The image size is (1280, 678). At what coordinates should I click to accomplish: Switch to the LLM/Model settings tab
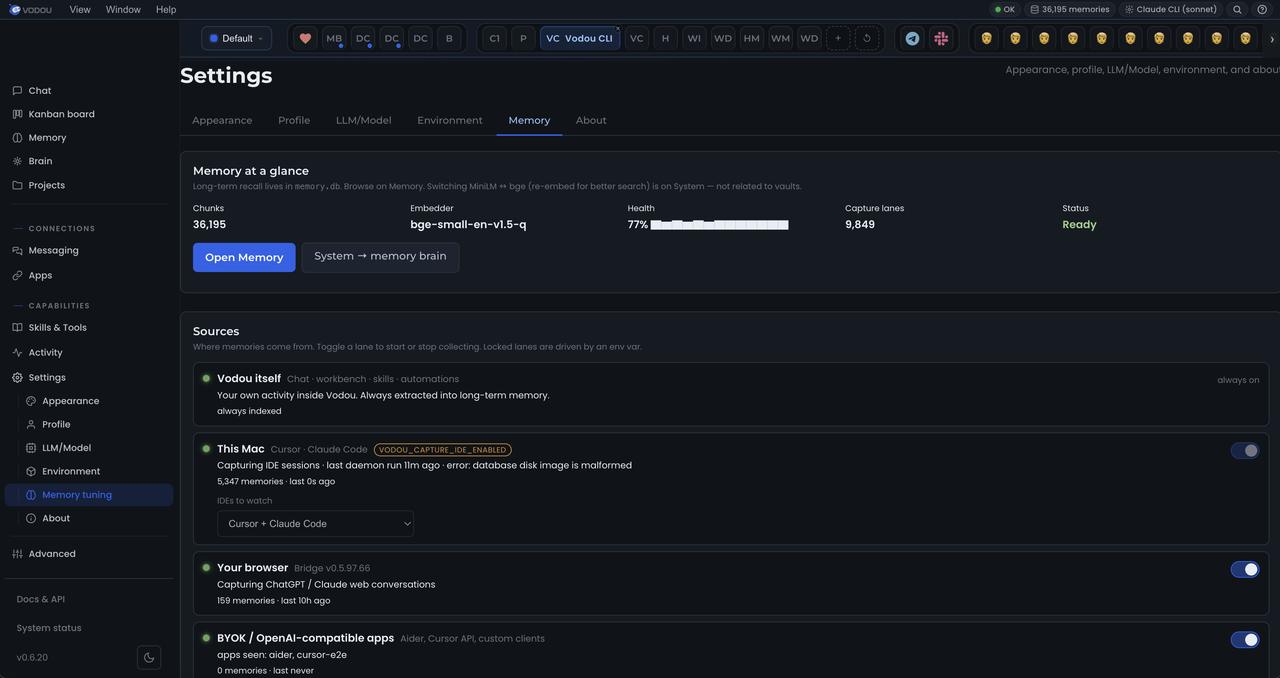[364, 120]
